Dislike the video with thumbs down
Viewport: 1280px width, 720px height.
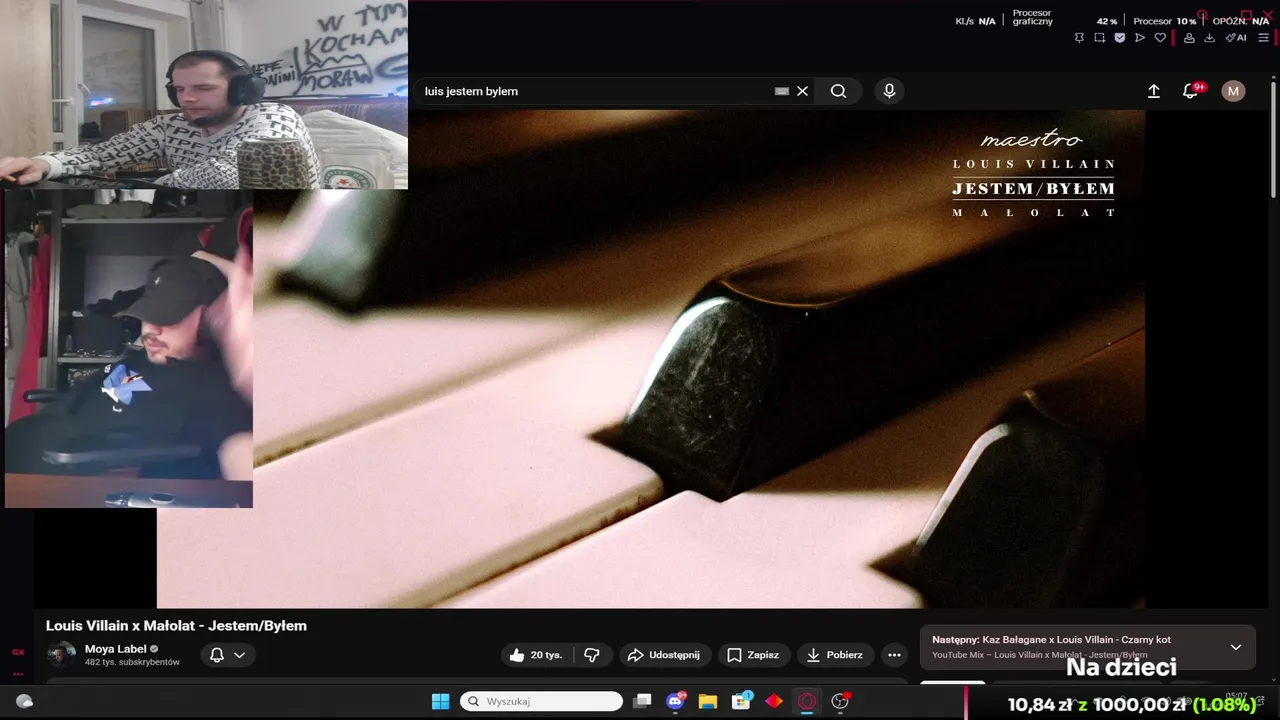coord(592,655)
